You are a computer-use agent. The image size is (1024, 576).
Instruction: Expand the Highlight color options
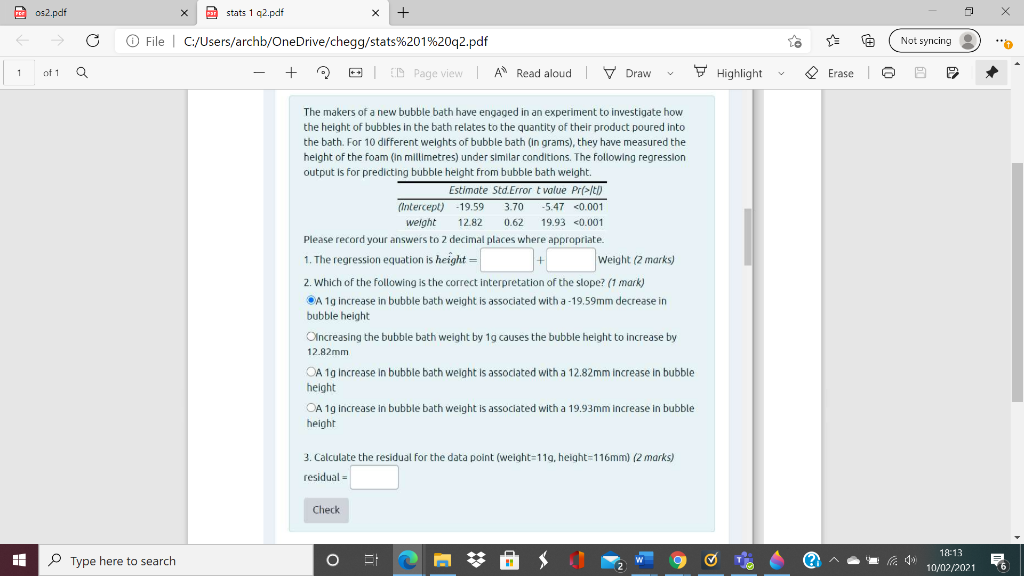(782, 72)
